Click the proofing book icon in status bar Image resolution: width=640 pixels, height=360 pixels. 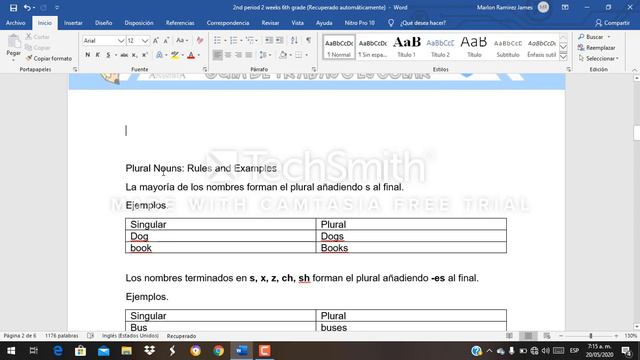90,336
